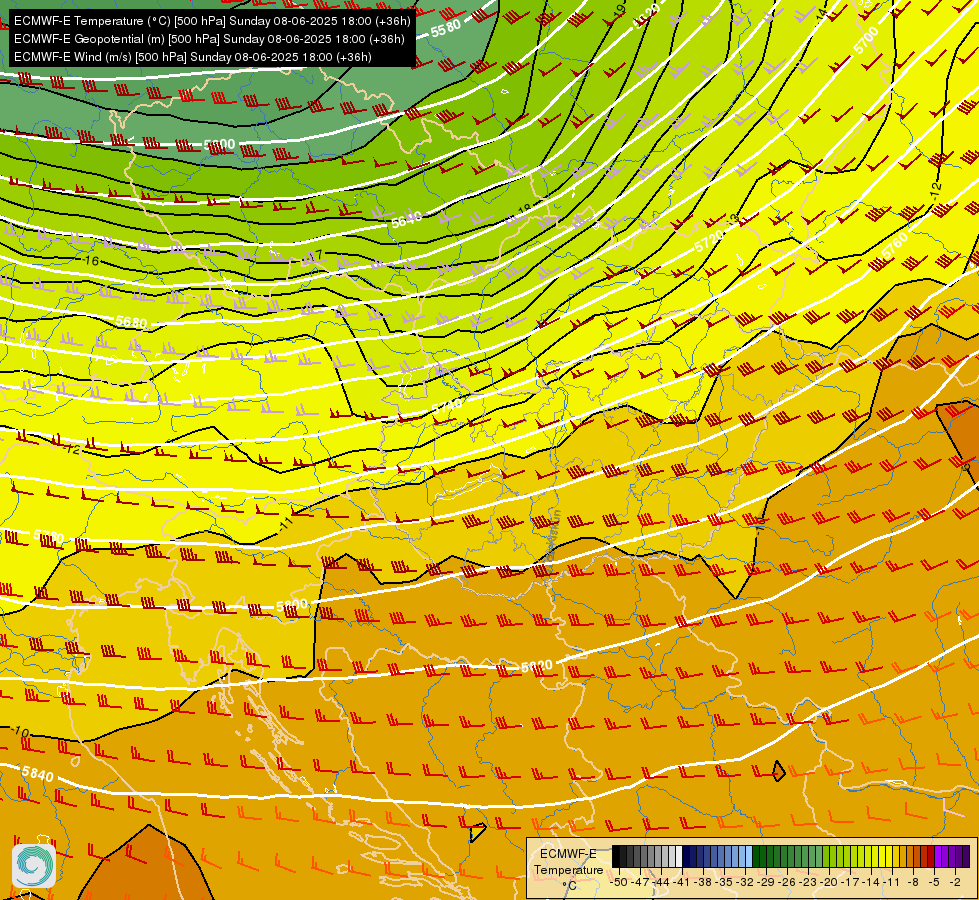
Task: Select the ECMWF-E Wind (m/s) header line
Action: point(192,57)
